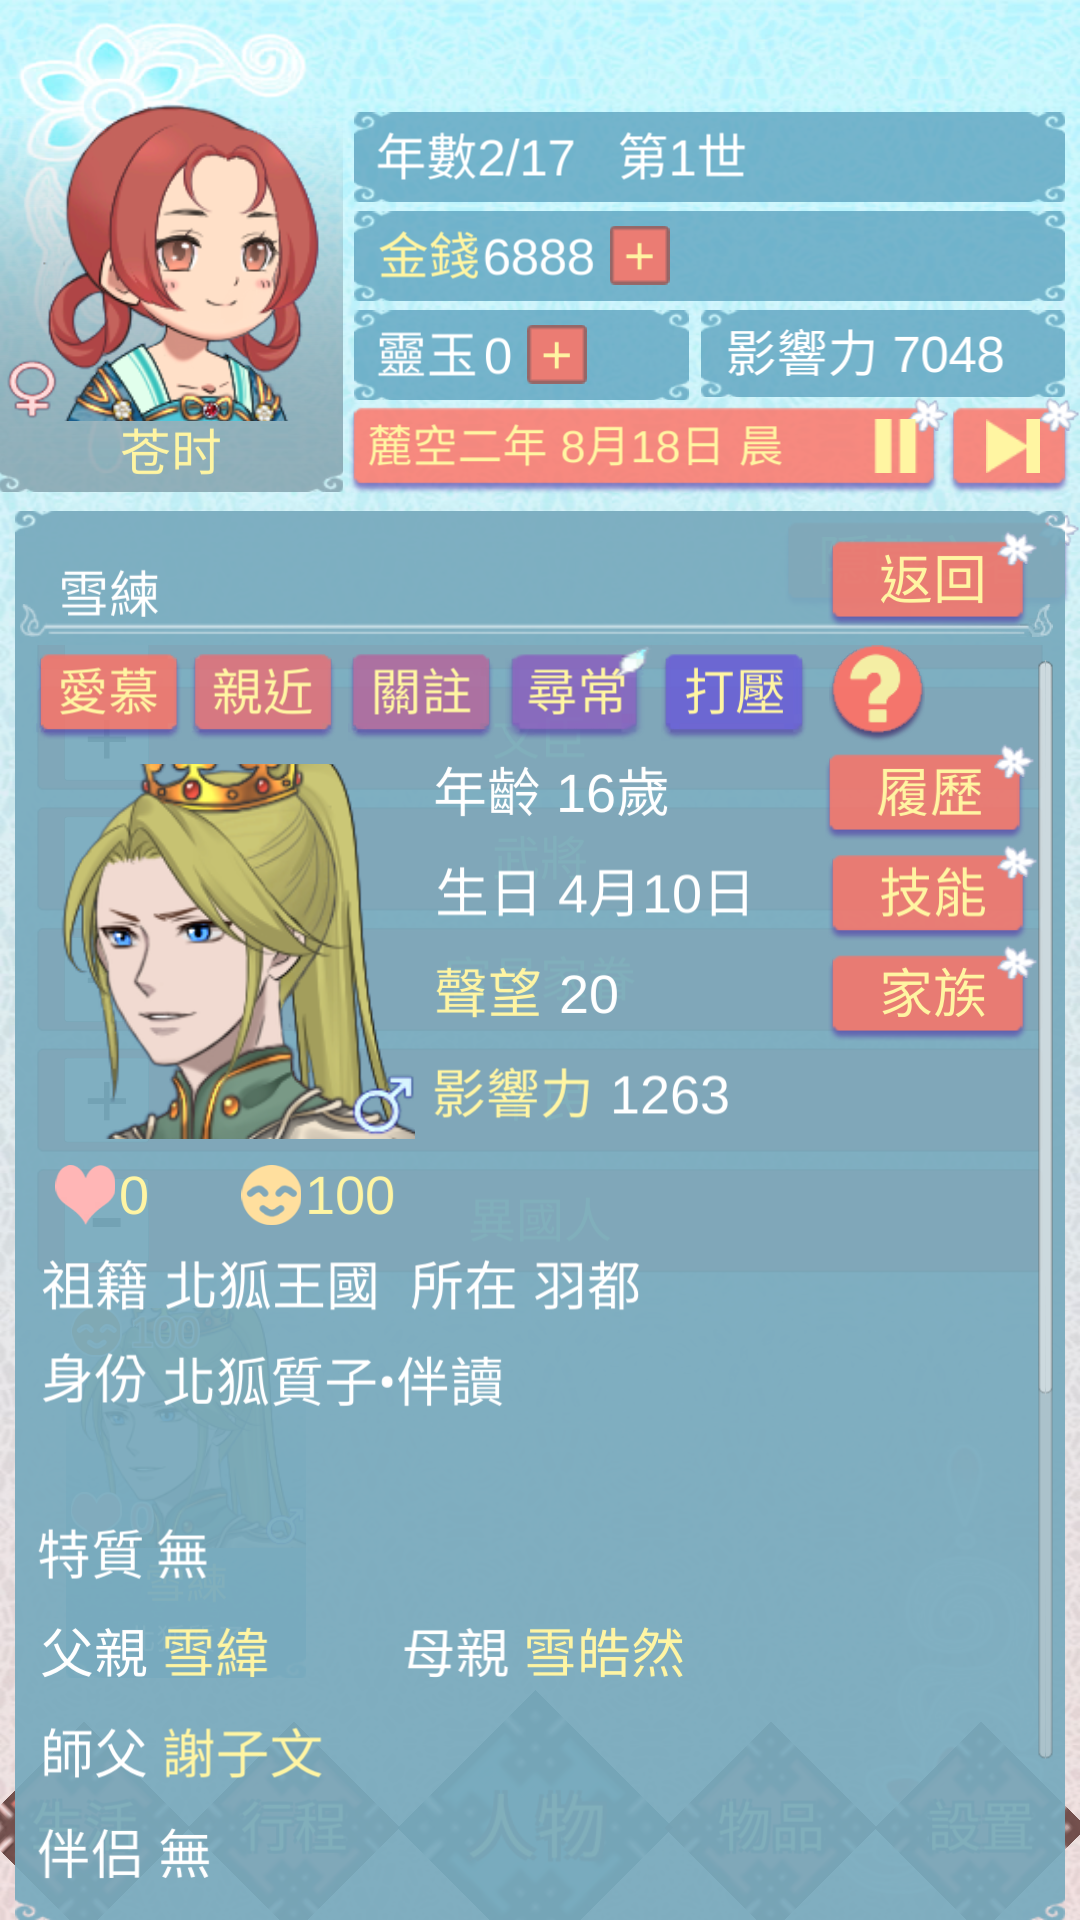Image resolution: width=1080 pixels, height=1920 pixels.
Task: Set attitude to 關註
Action: tap(421, 692)
